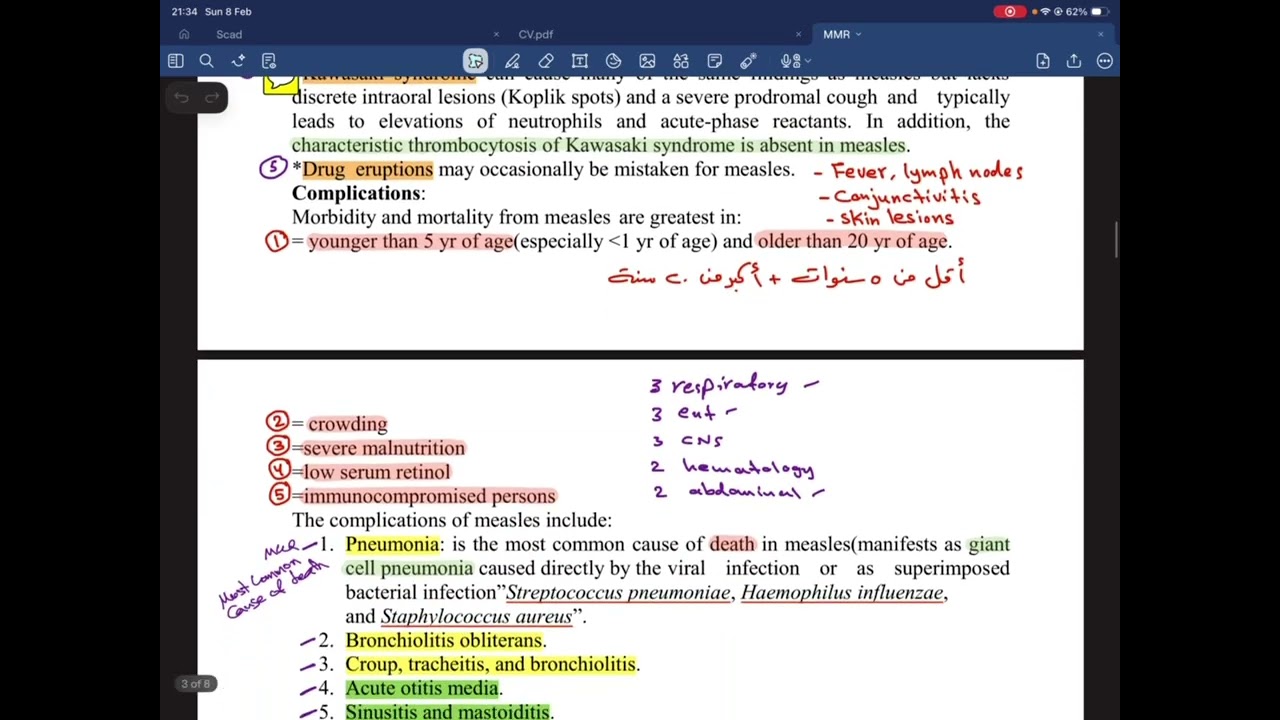Open the AI sparkle tool

(x=238, y=61)
